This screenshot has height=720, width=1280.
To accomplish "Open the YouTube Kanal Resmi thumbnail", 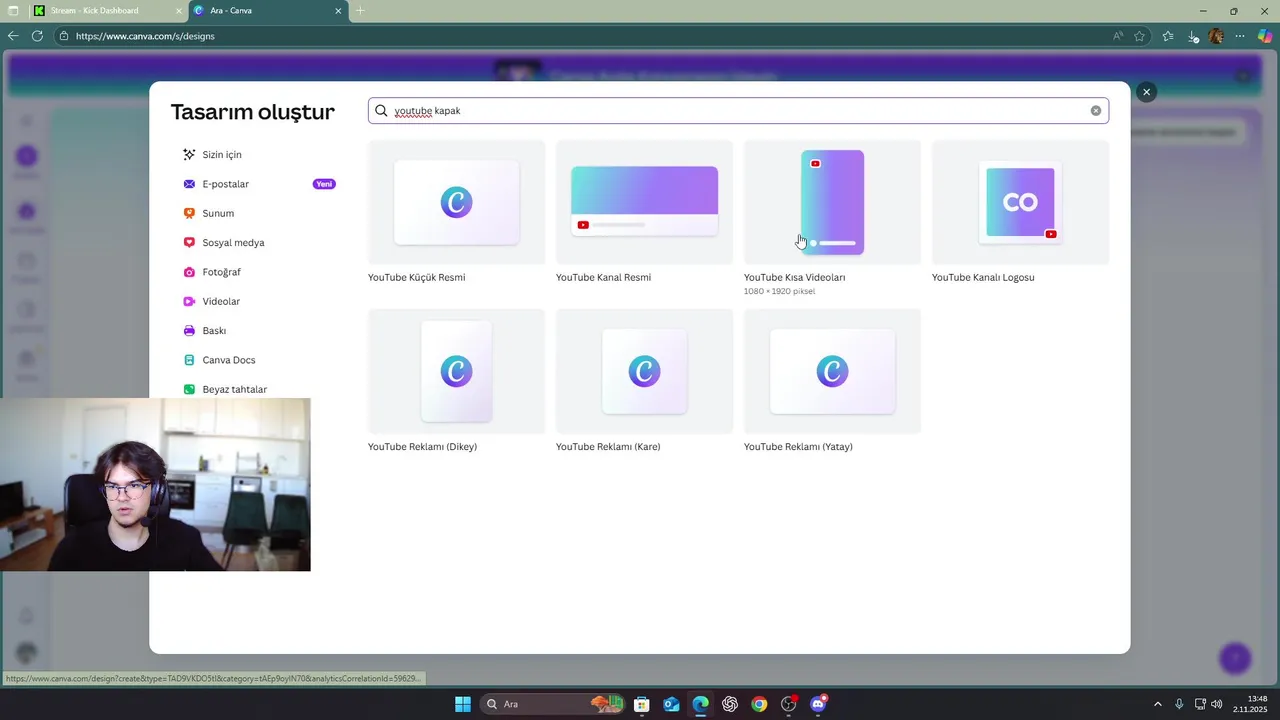I will pos(644,202).
